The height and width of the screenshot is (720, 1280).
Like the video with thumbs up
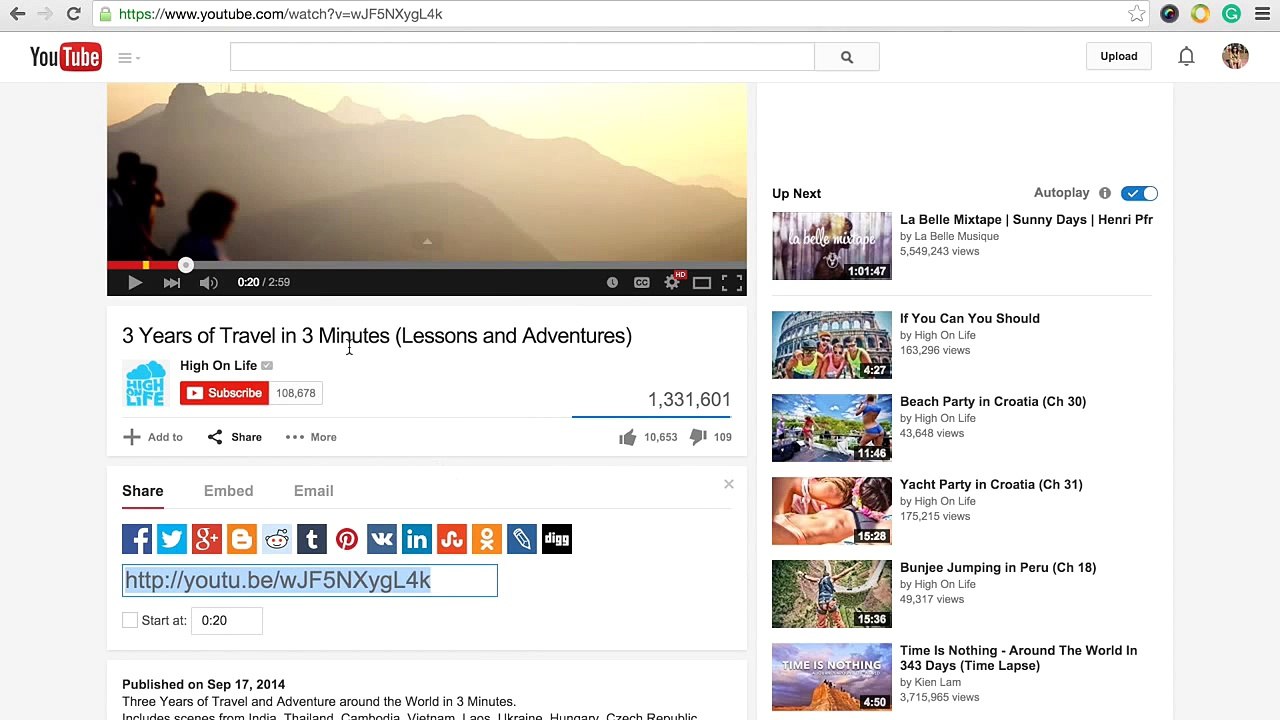pyautogui.click(x=627, y=437)
